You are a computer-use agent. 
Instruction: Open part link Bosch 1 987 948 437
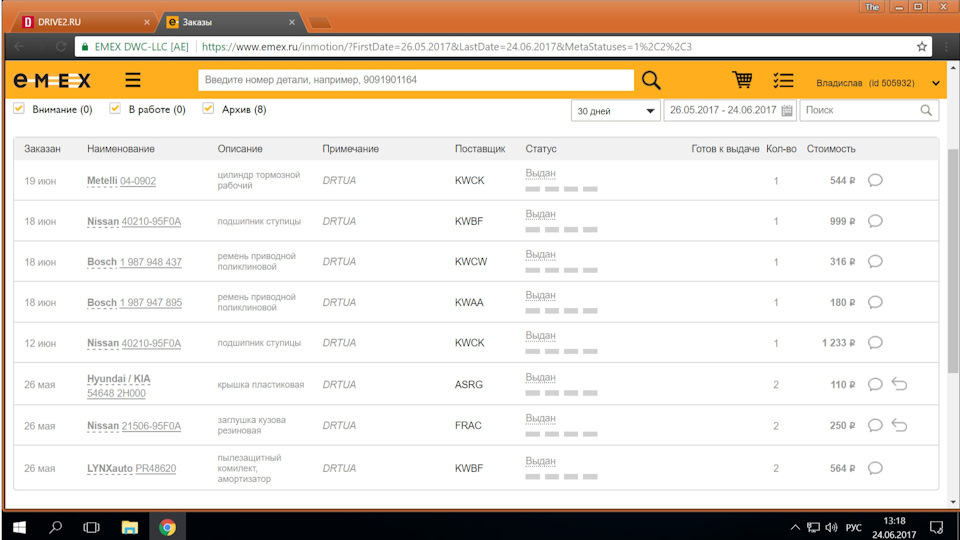coord(134,261)
